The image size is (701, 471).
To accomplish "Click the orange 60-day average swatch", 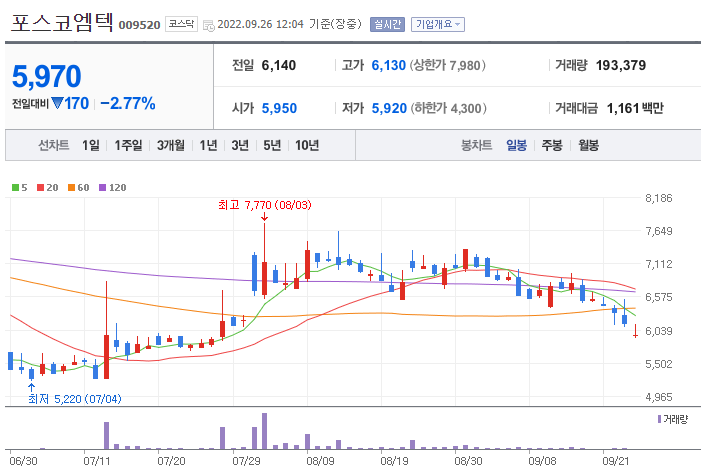I will tap(71, 188).
